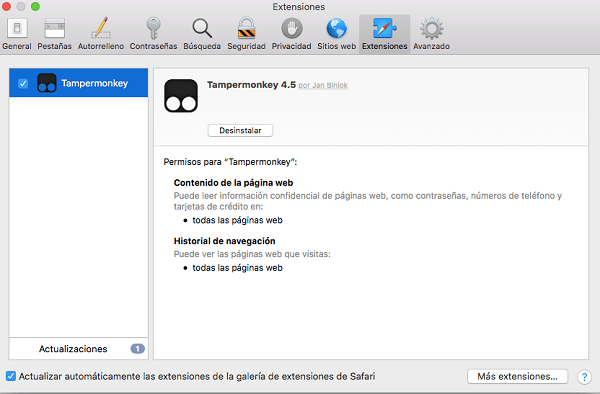Open the General preferences pane
Image resolution: width=600 pixels, height=394 pixels.
pos(17,34)
